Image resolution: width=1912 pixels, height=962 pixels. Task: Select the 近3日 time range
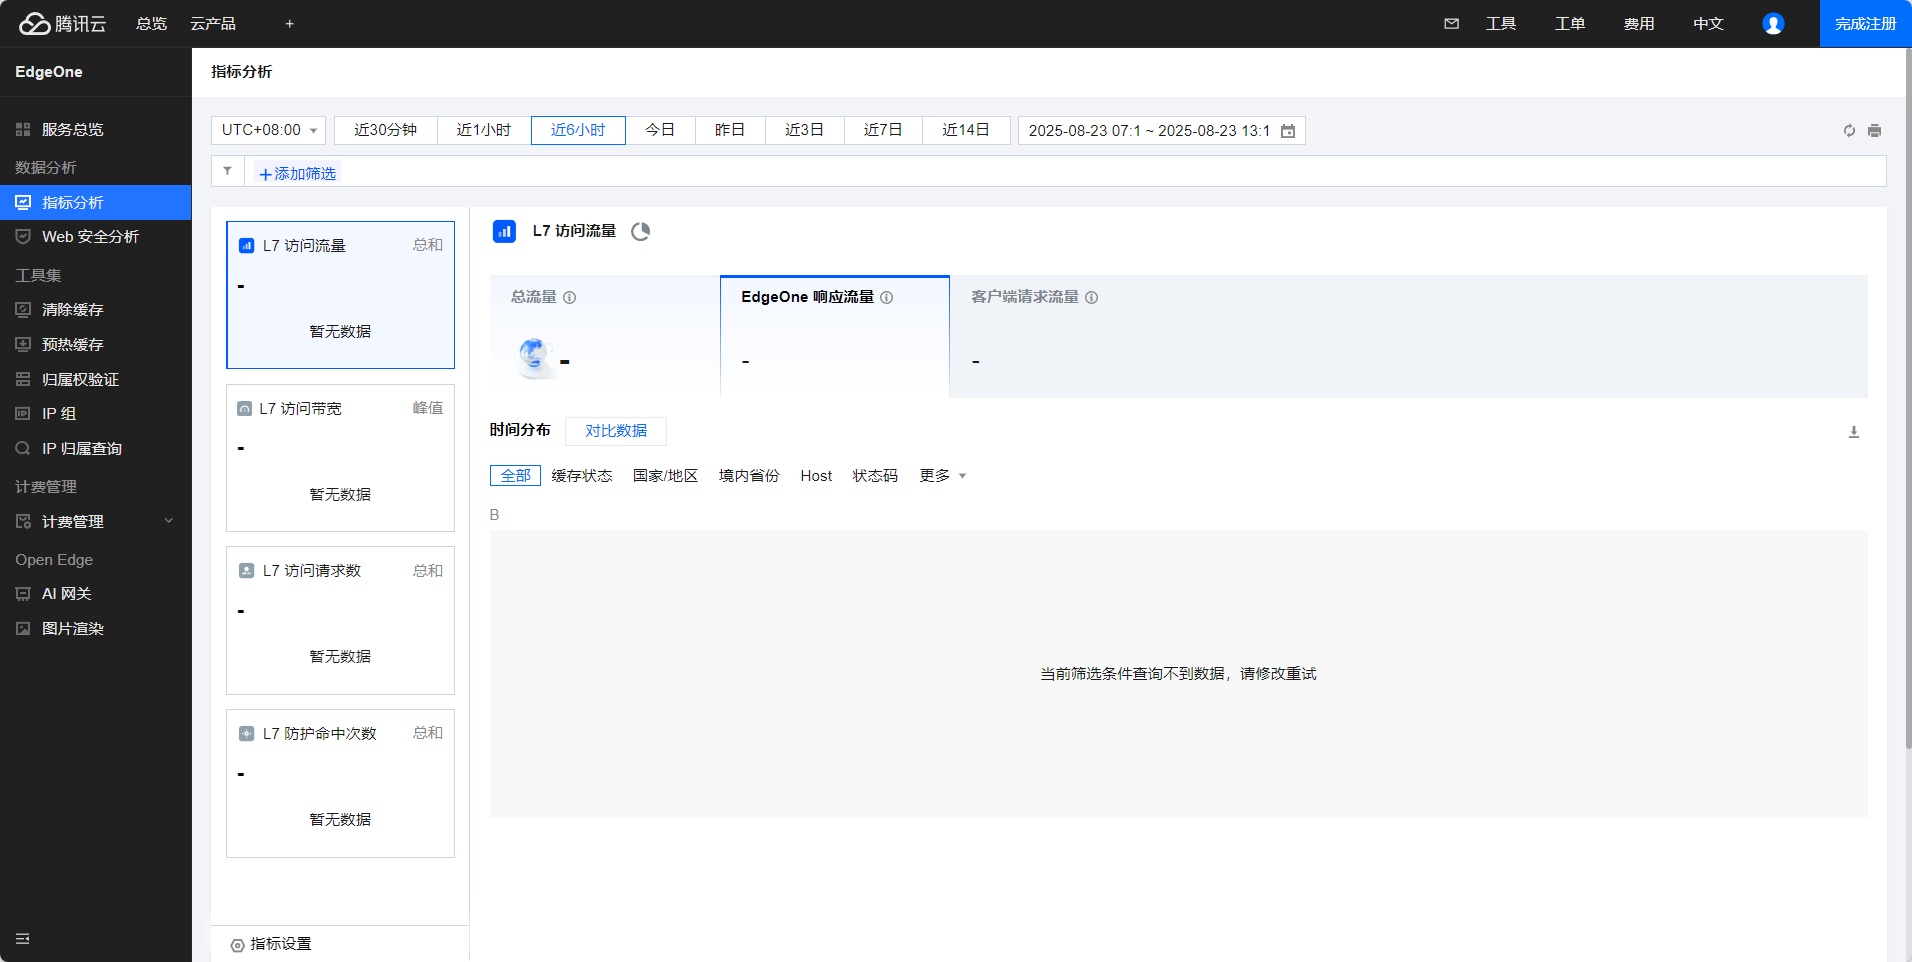coord(805,130)
